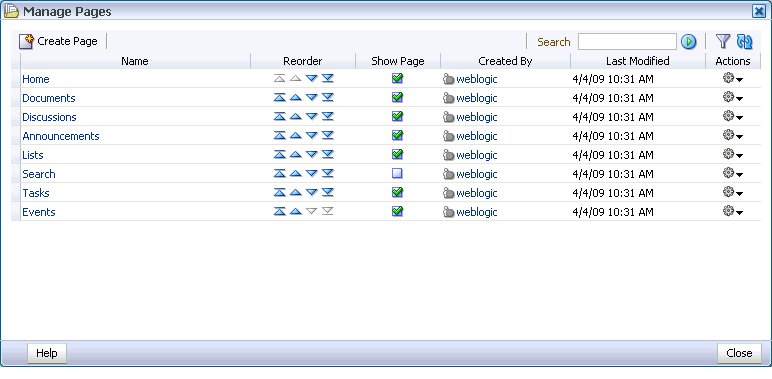The width and height of the screenshot is (772, 379).
Task: Click the refresh pages icon
Action: pyautogui.click(x=744, y=41)
